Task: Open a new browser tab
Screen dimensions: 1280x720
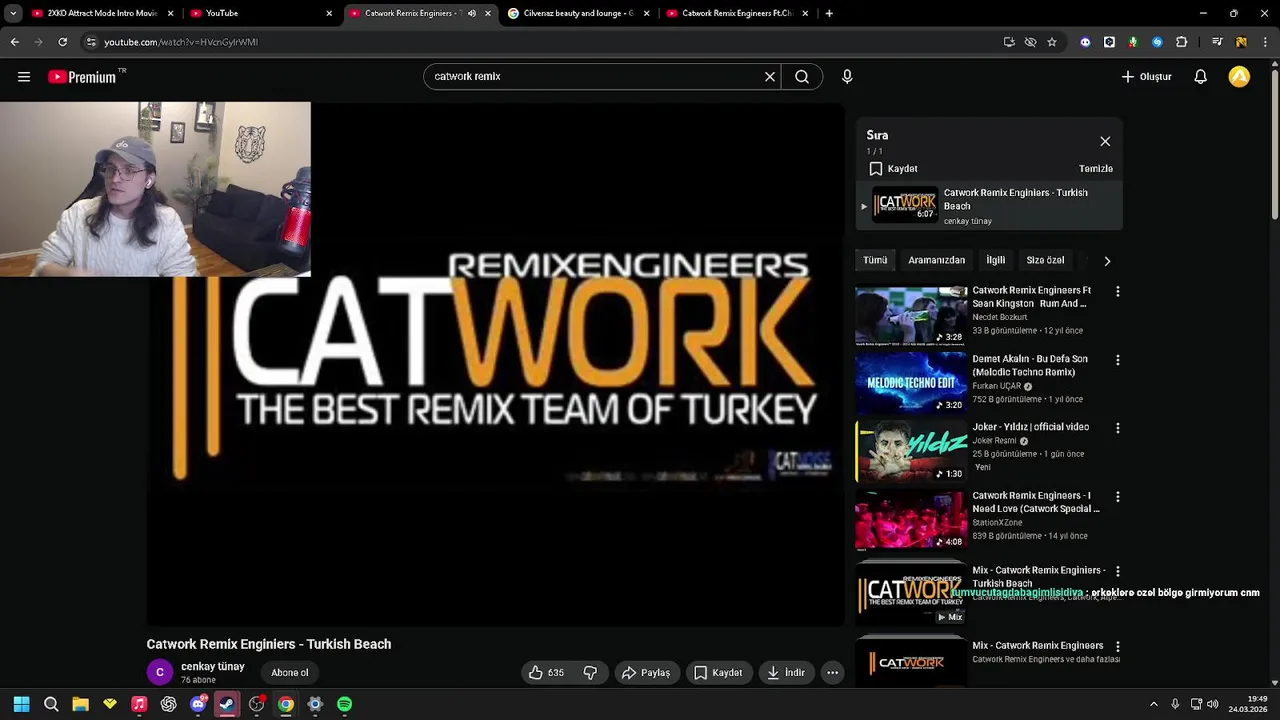Action: 829,13
